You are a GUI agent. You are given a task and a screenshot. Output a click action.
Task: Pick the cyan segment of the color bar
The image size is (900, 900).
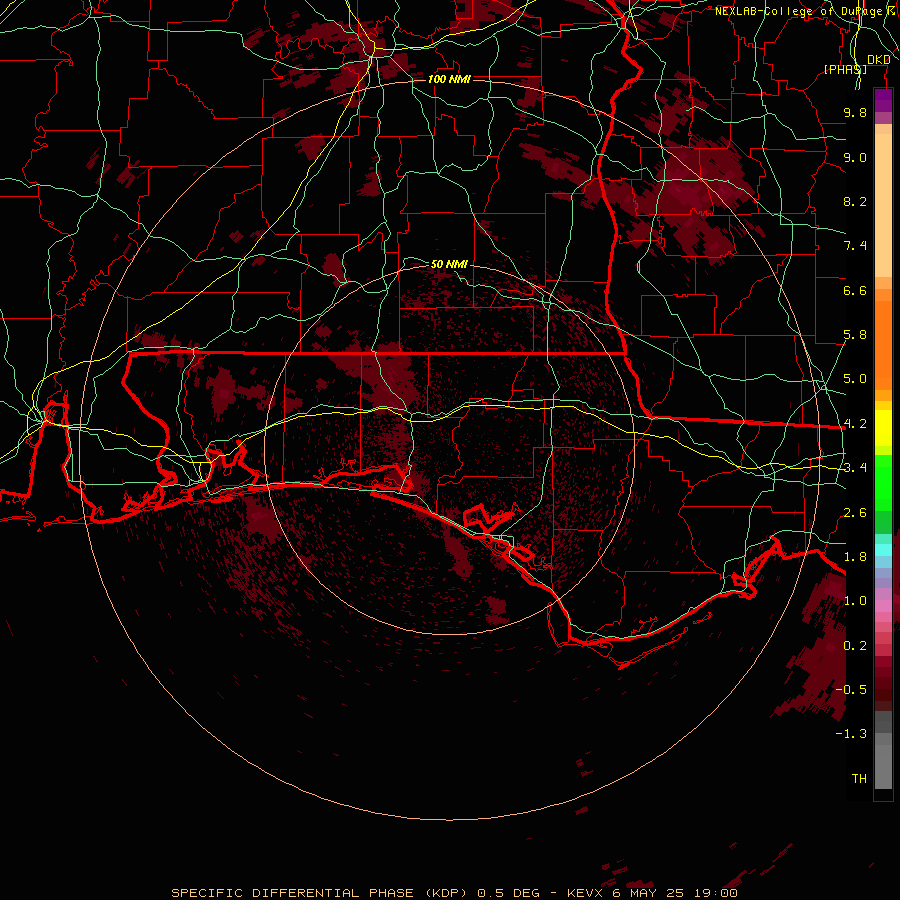(883, 549)
